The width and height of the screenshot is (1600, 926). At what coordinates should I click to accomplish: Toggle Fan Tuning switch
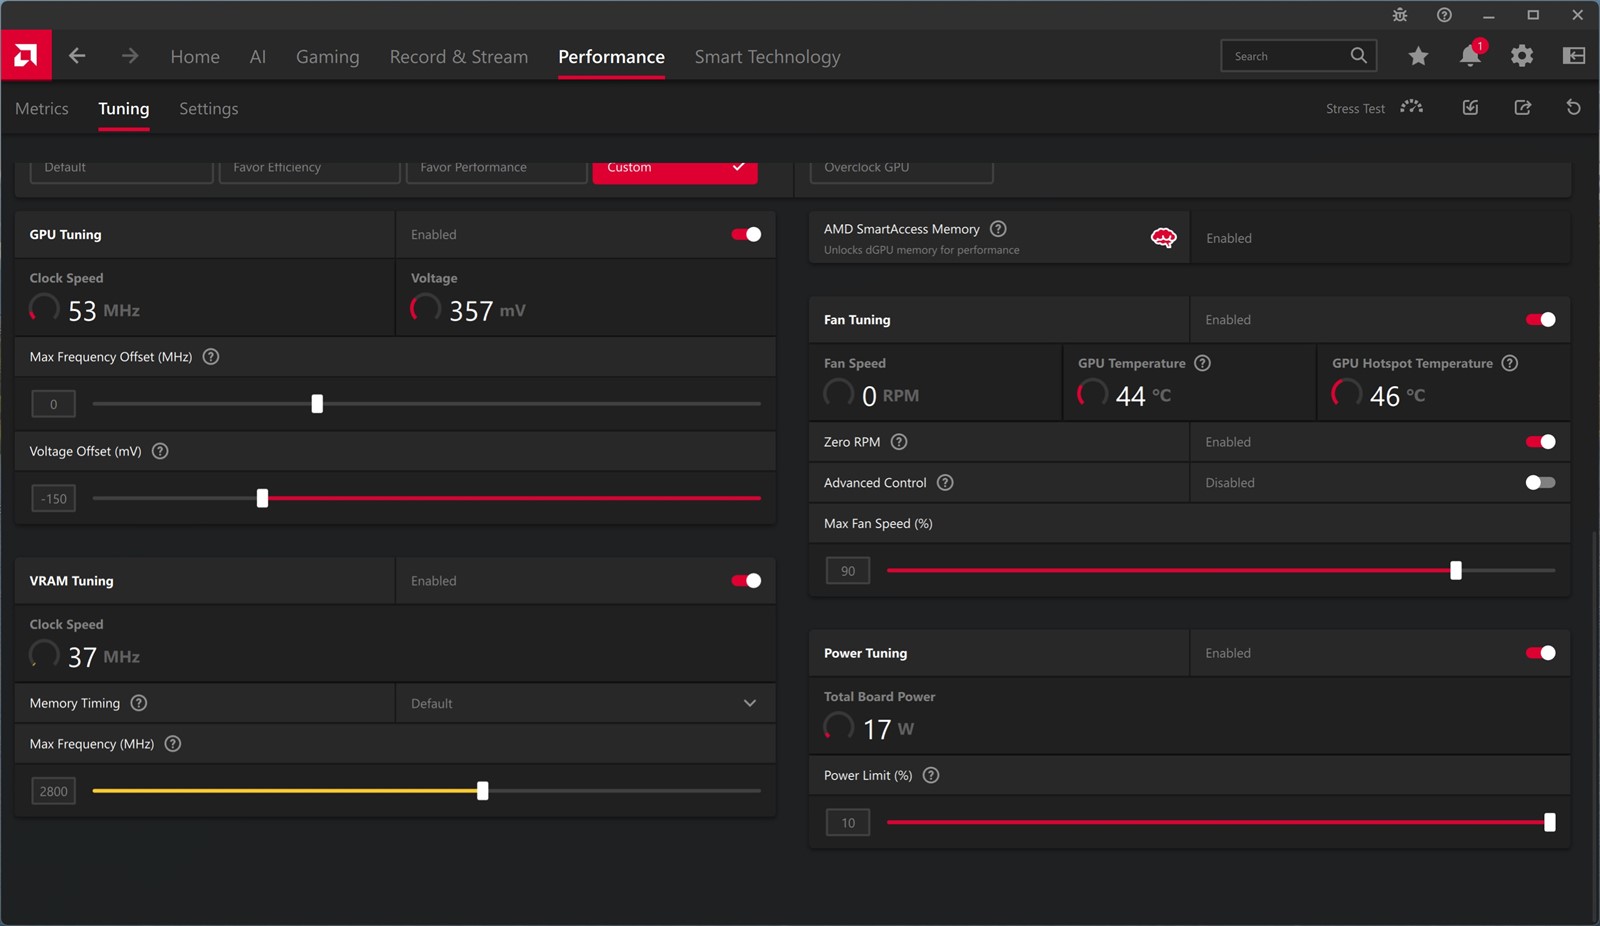[x=1540, y=320]
